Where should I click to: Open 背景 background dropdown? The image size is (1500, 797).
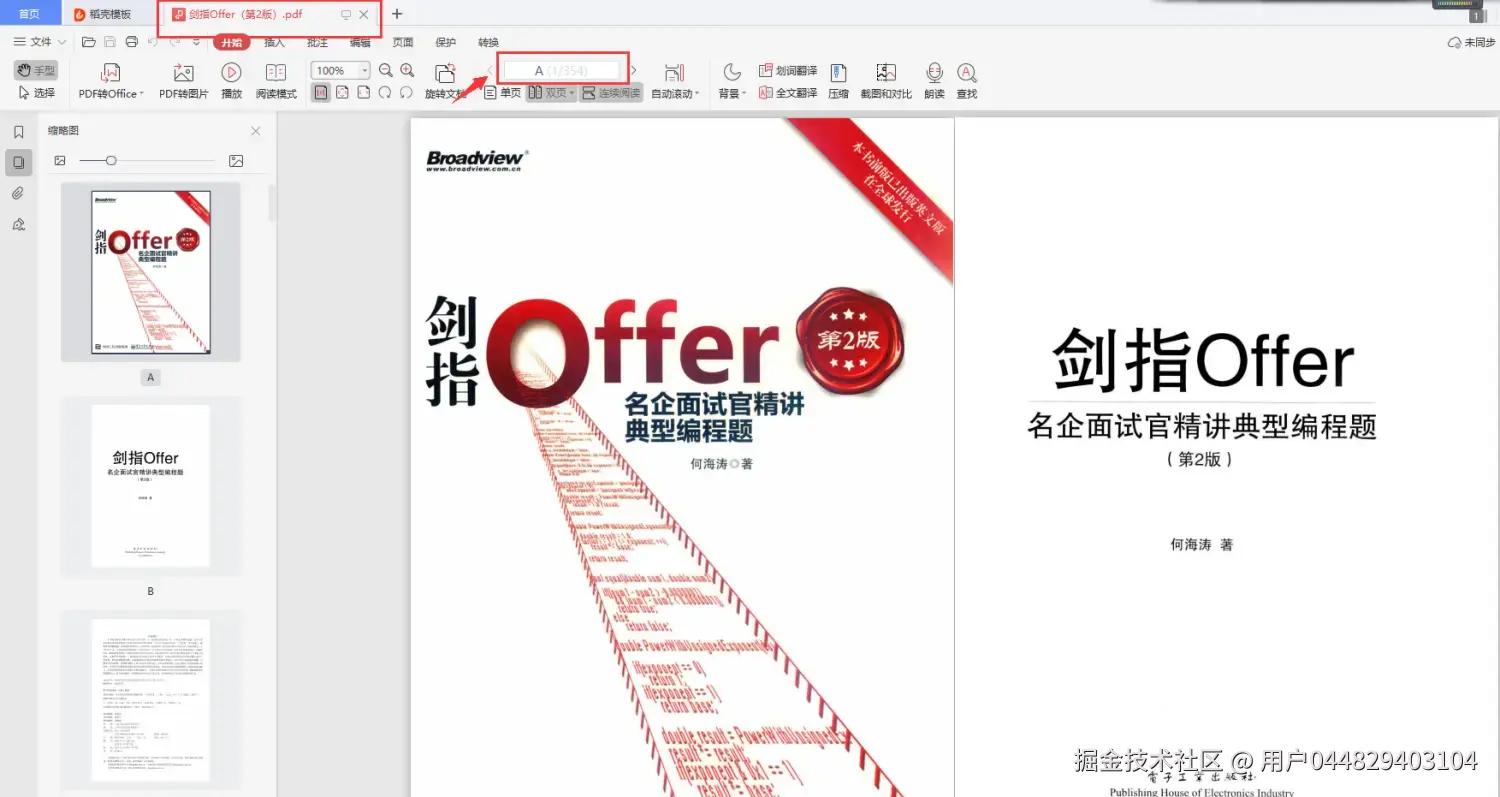tap(732, 81)
